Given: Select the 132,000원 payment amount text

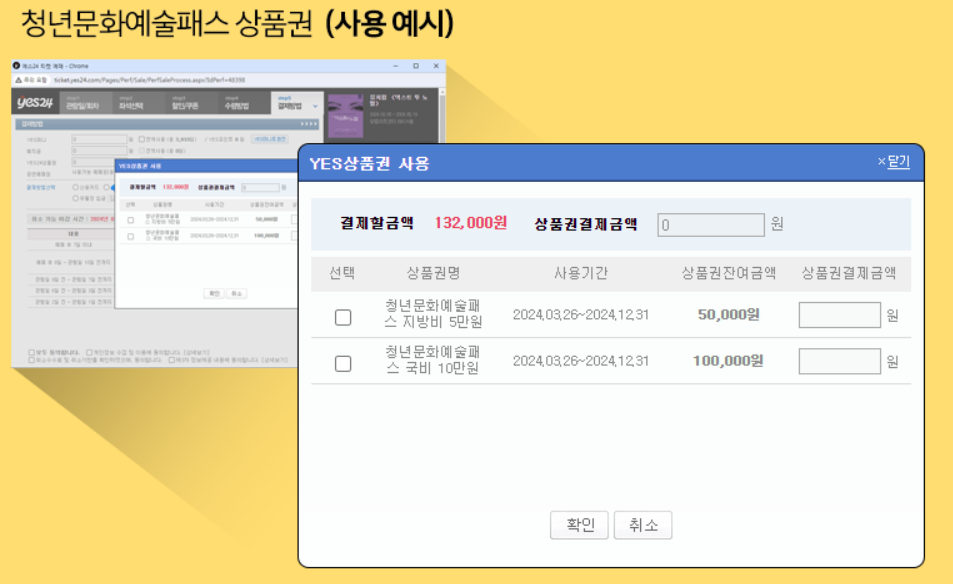Looking at the screenshot, I should click(x=470, y=223).
